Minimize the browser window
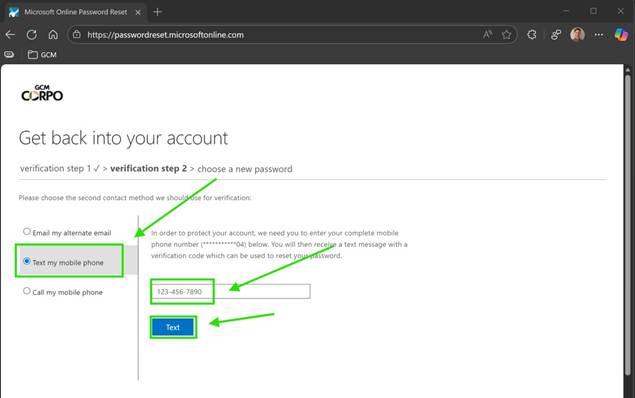 pos(566,11)
